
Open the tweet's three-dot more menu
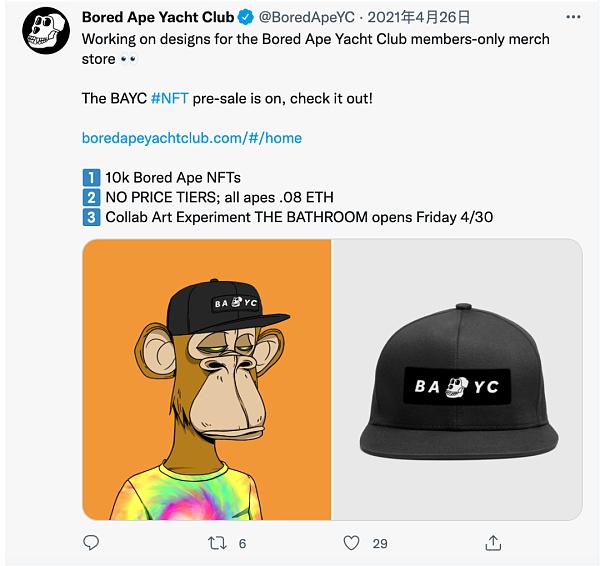571,18
